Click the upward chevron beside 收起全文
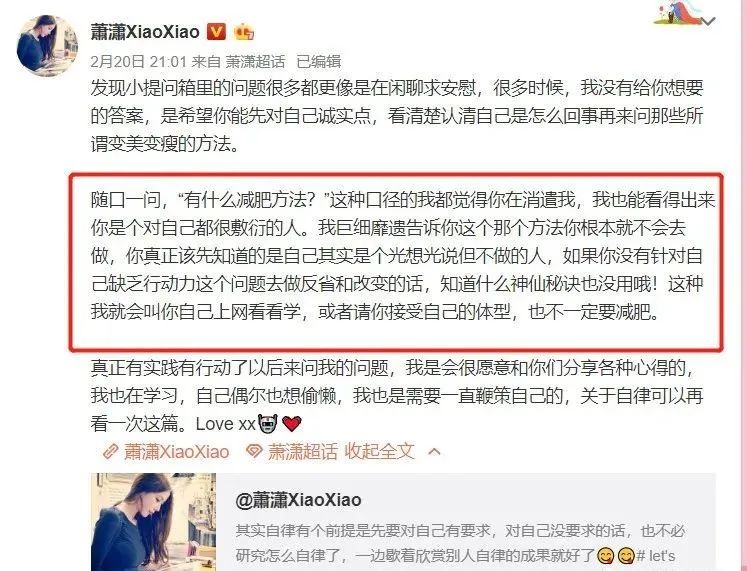 pyautogui.click(x=434, y=451)
